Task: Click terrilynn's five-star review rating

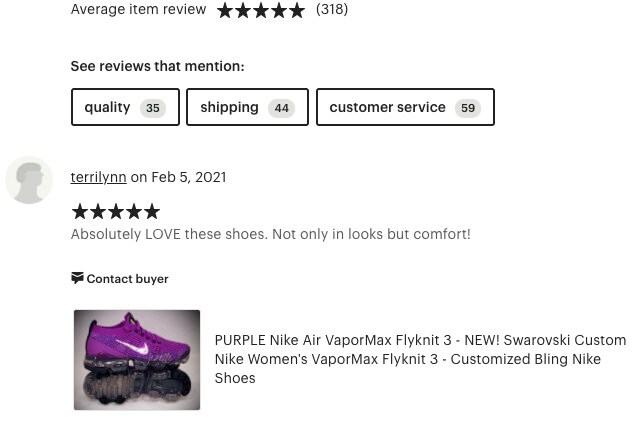Action: [116, 212]
